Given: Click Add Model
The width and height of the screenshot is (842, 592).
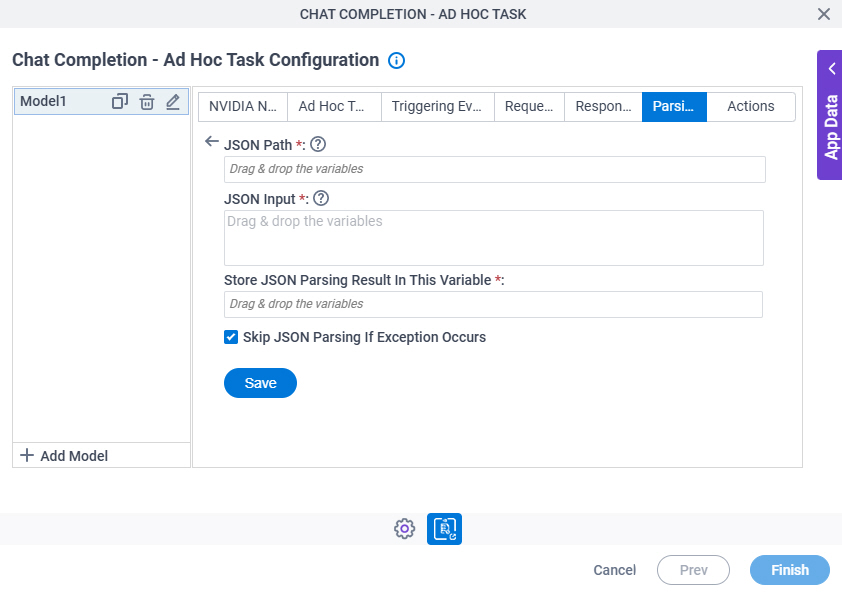Looking at the screenshot, I should (64, 456).
